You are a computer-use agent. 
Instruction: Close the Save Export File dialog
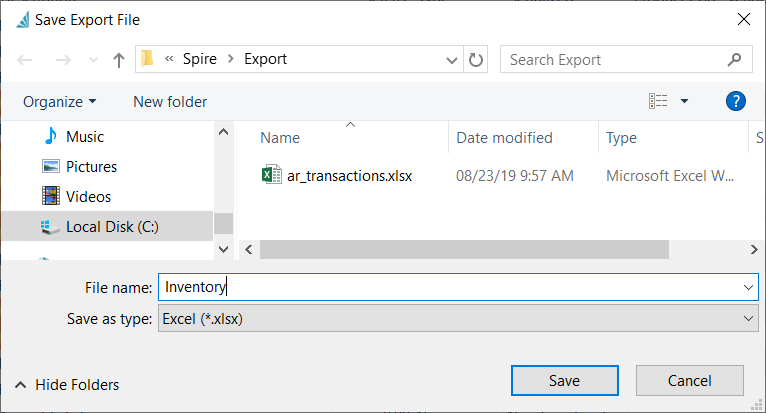744,20
